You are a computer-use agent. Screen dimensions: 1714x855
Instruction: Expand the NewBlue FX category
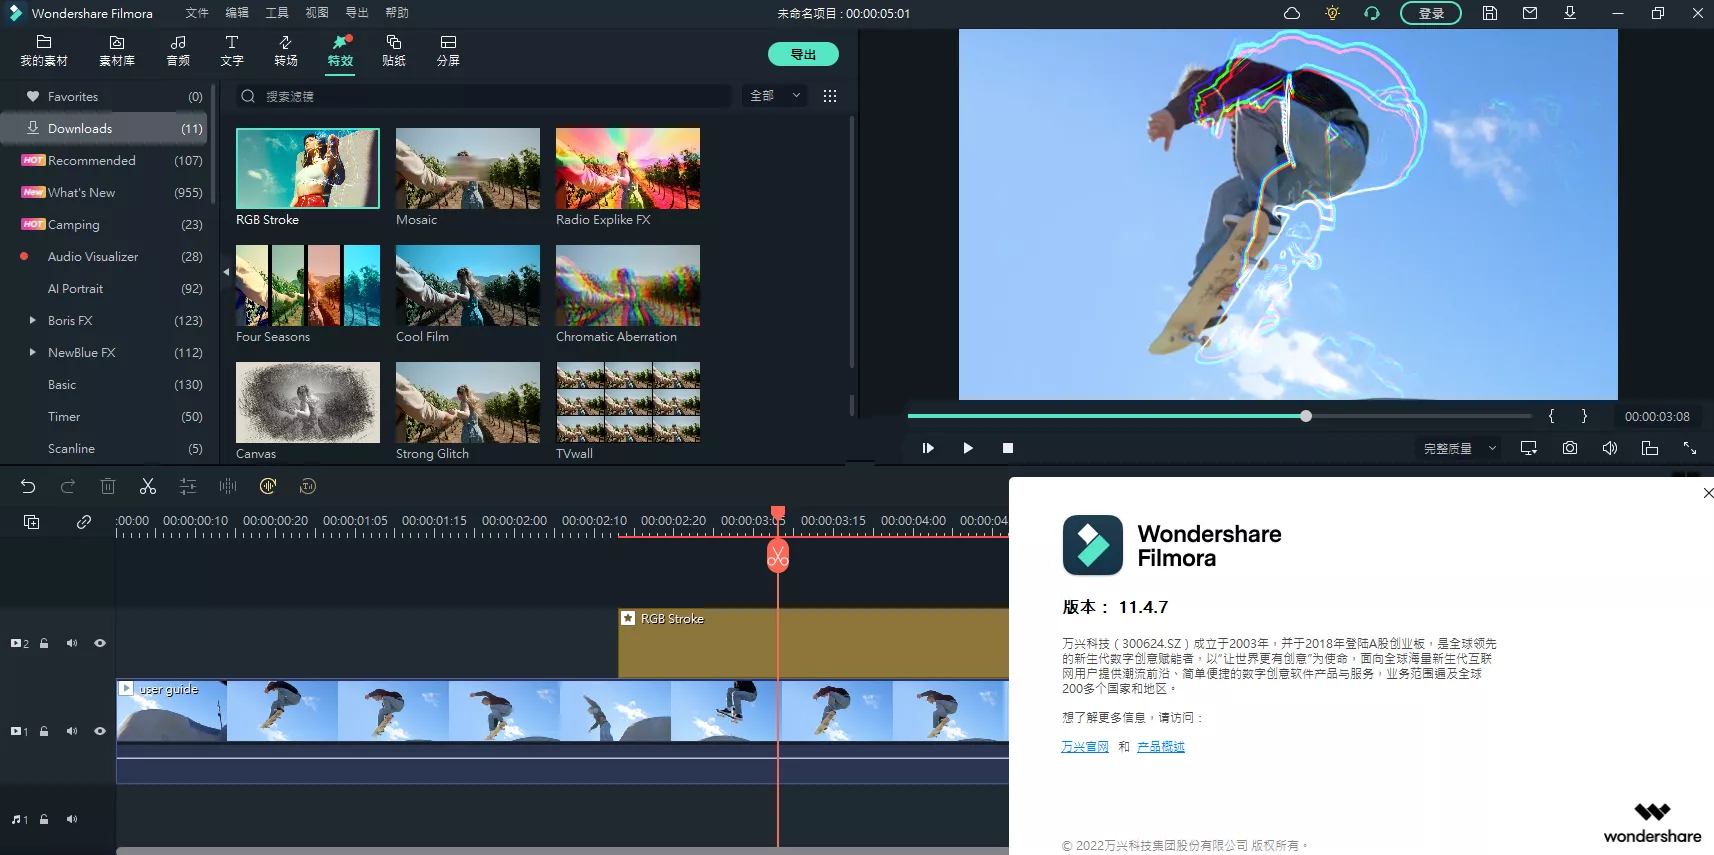(33, 352)
